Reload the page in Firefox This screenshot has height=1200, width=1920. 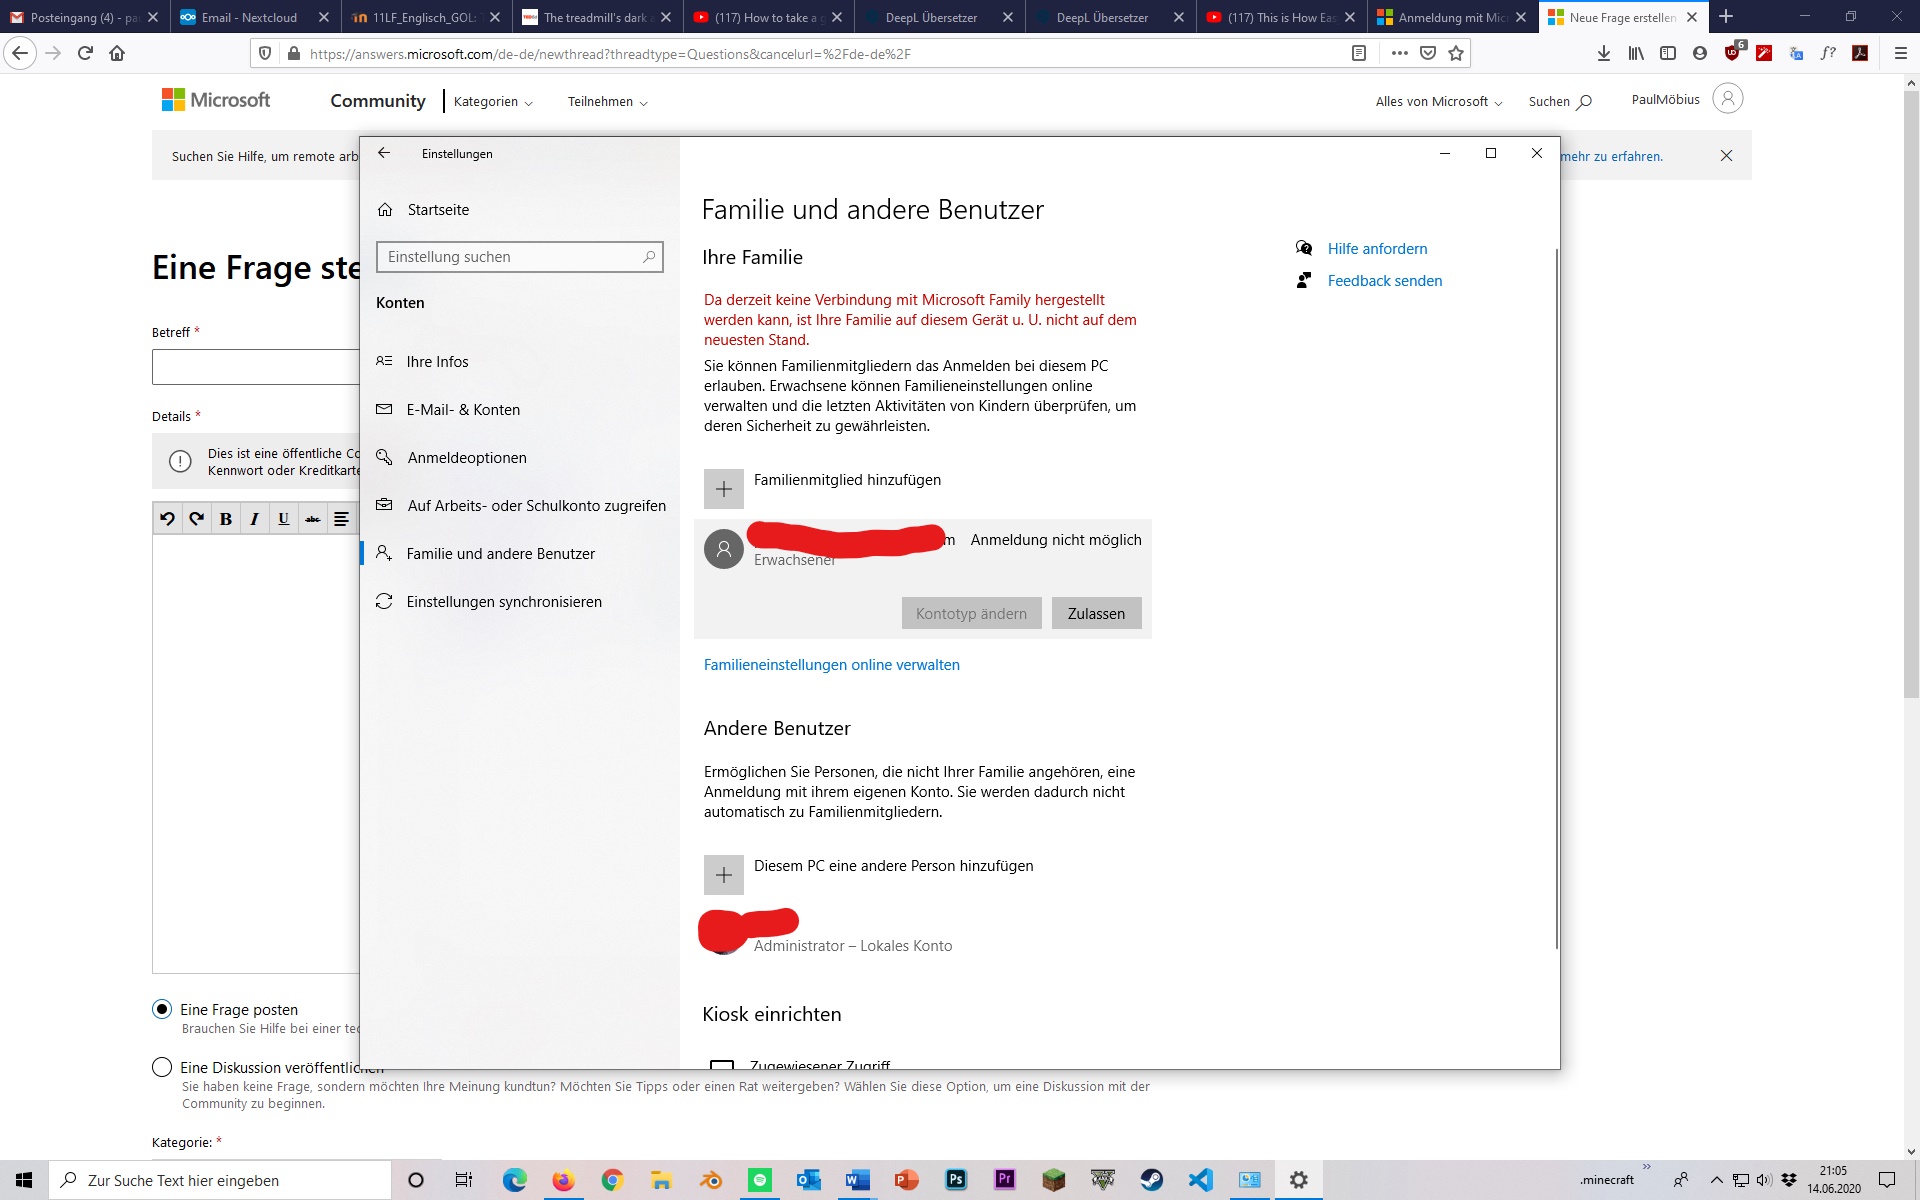click(85, 53)
